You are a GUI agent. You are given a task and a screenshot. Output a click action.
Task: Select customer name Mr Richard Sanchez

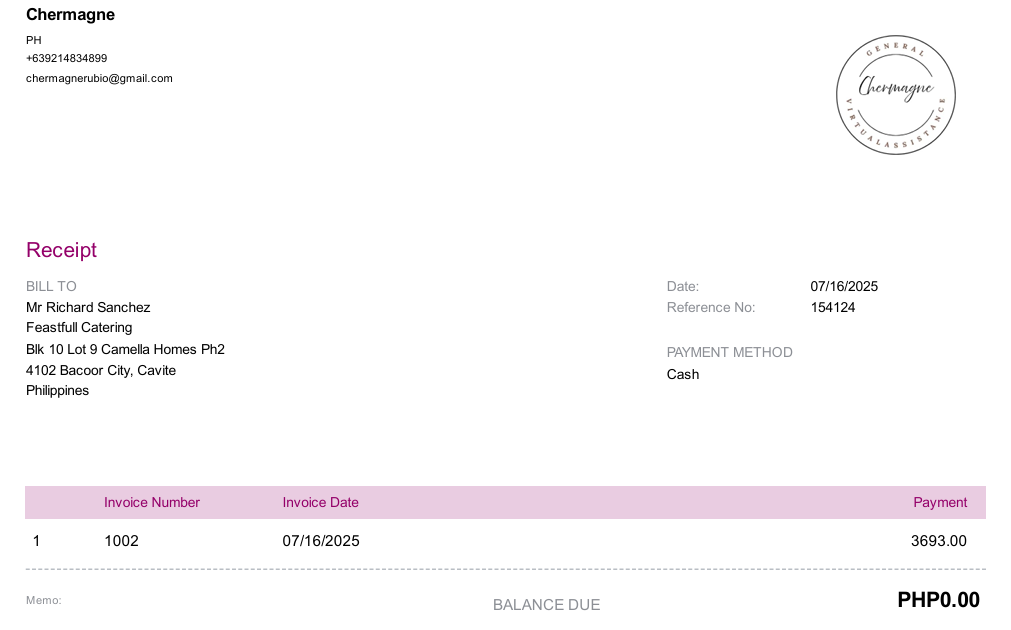point(88,308)
